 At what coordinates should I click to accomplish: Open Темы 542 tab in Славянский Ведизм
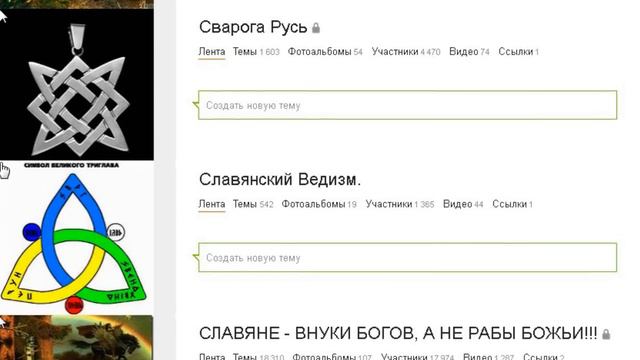253,204
